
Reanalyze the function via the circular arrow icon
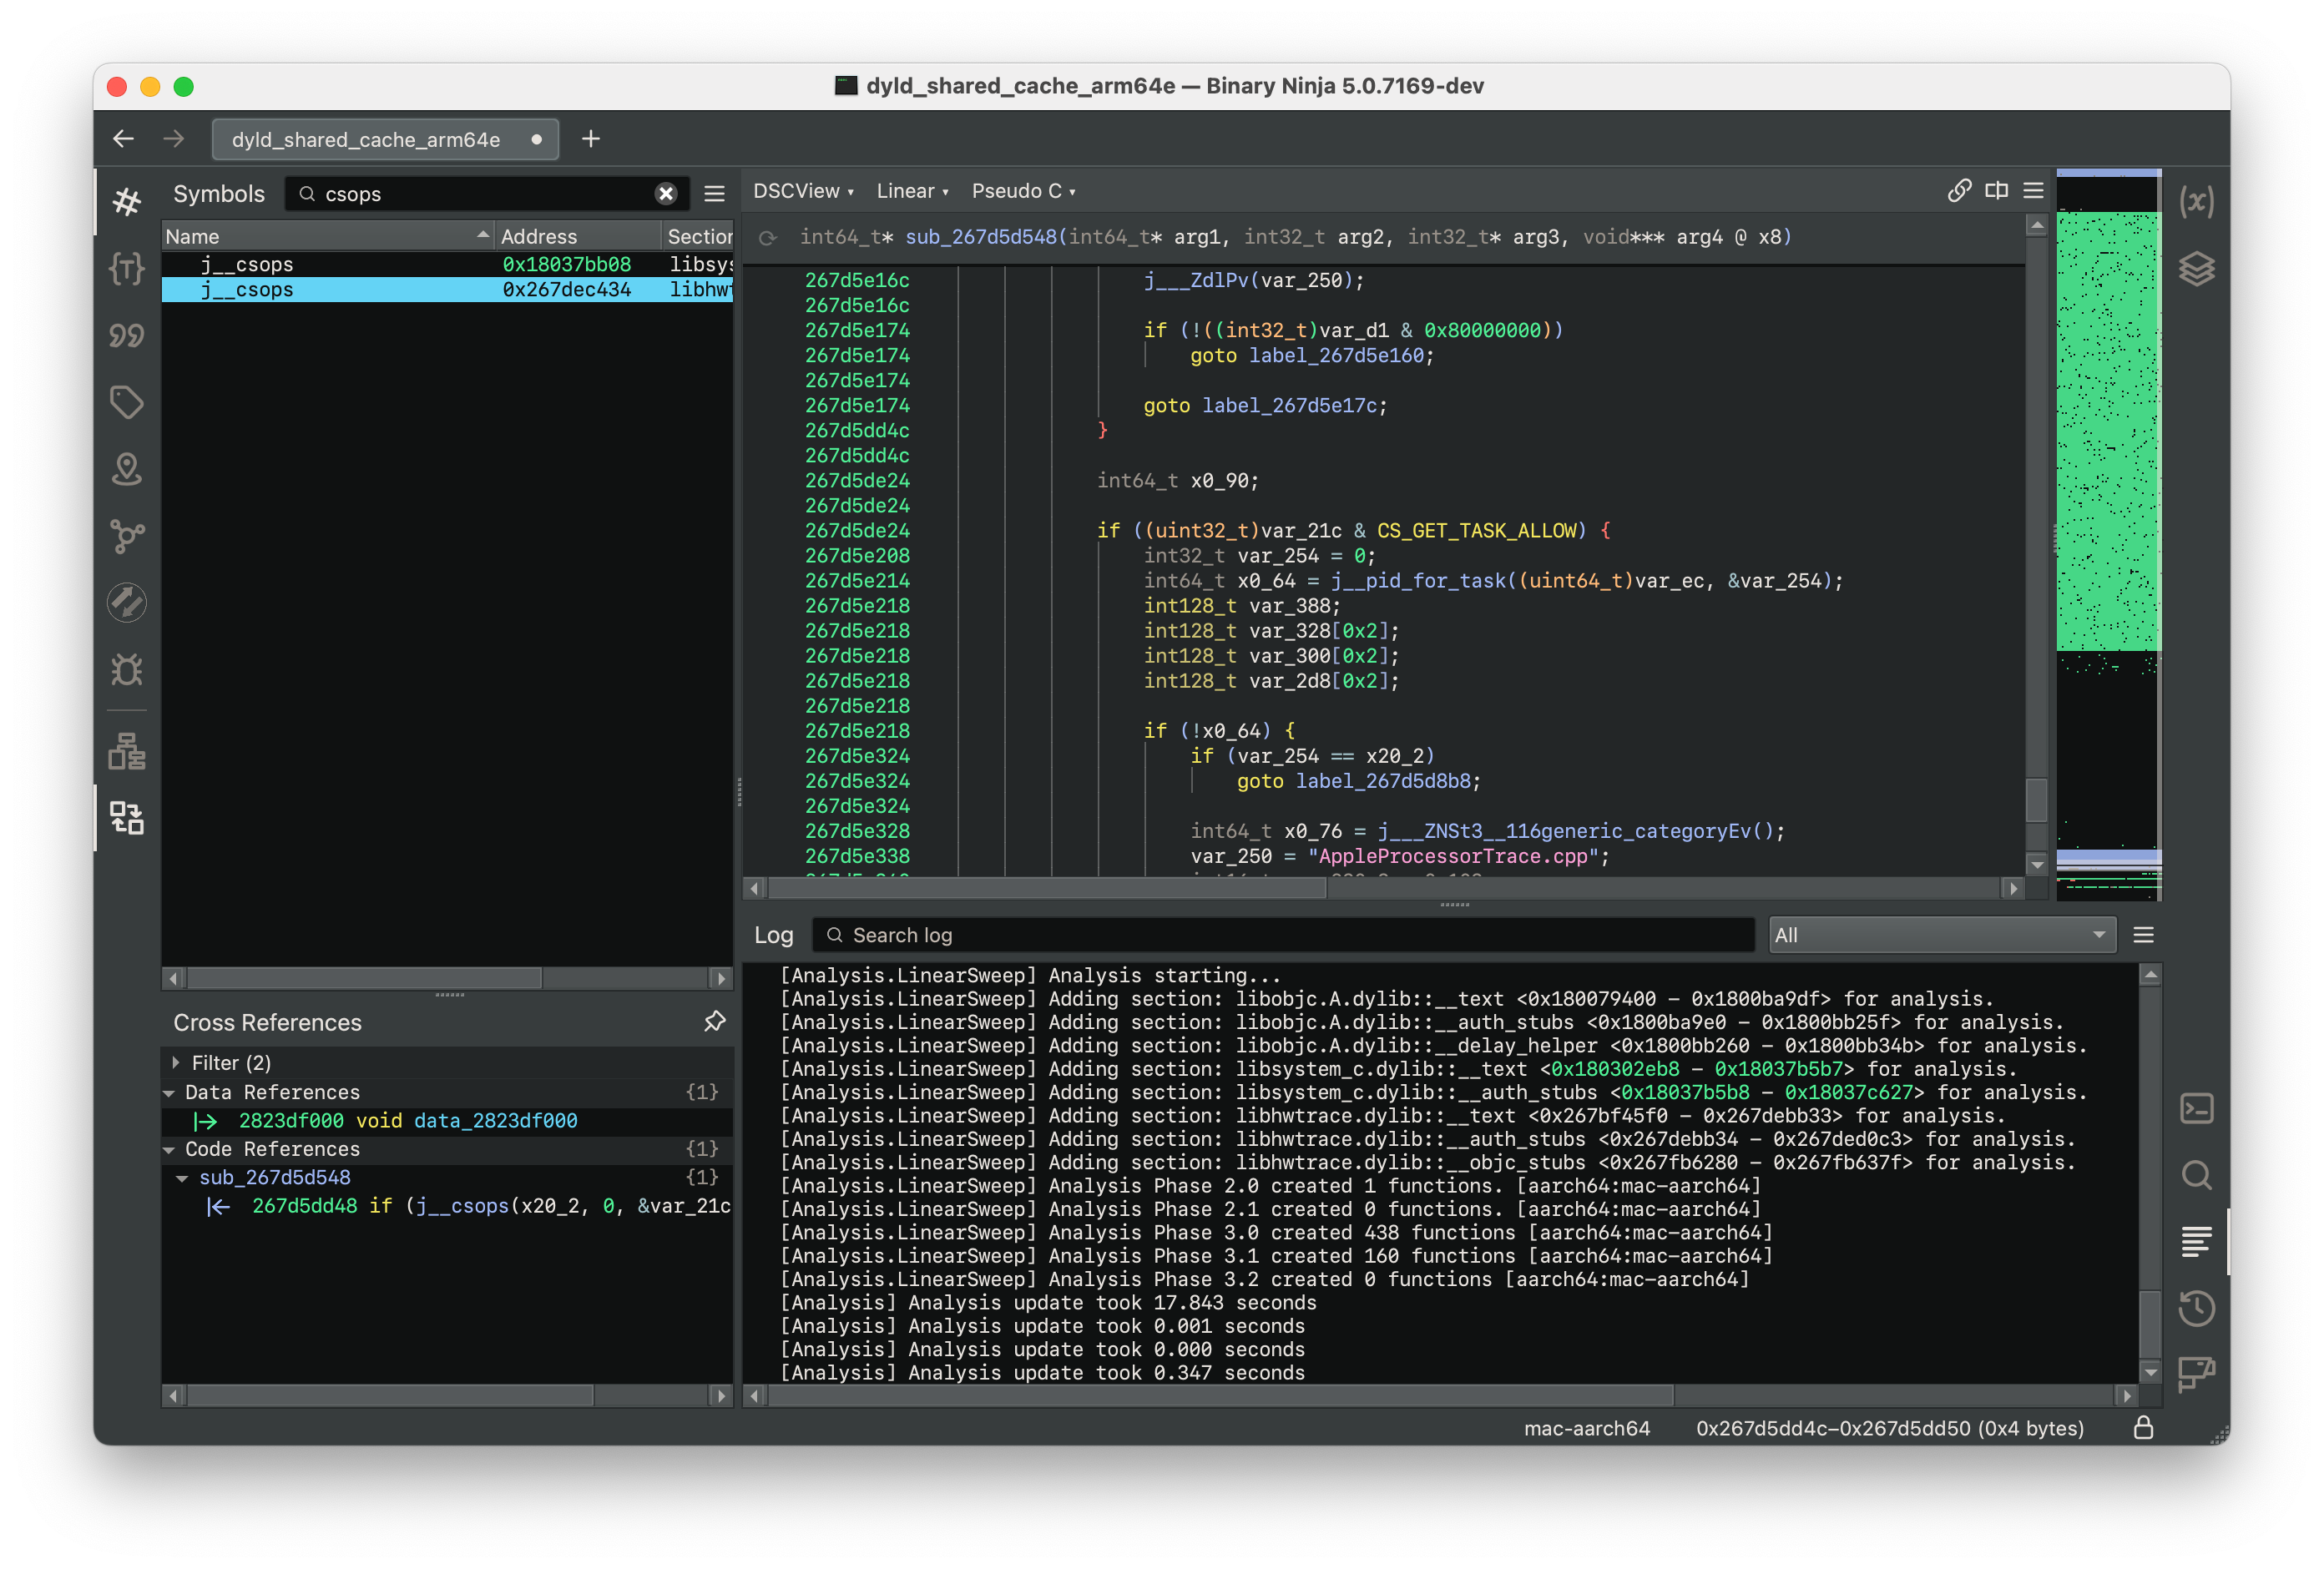[768, 238]
